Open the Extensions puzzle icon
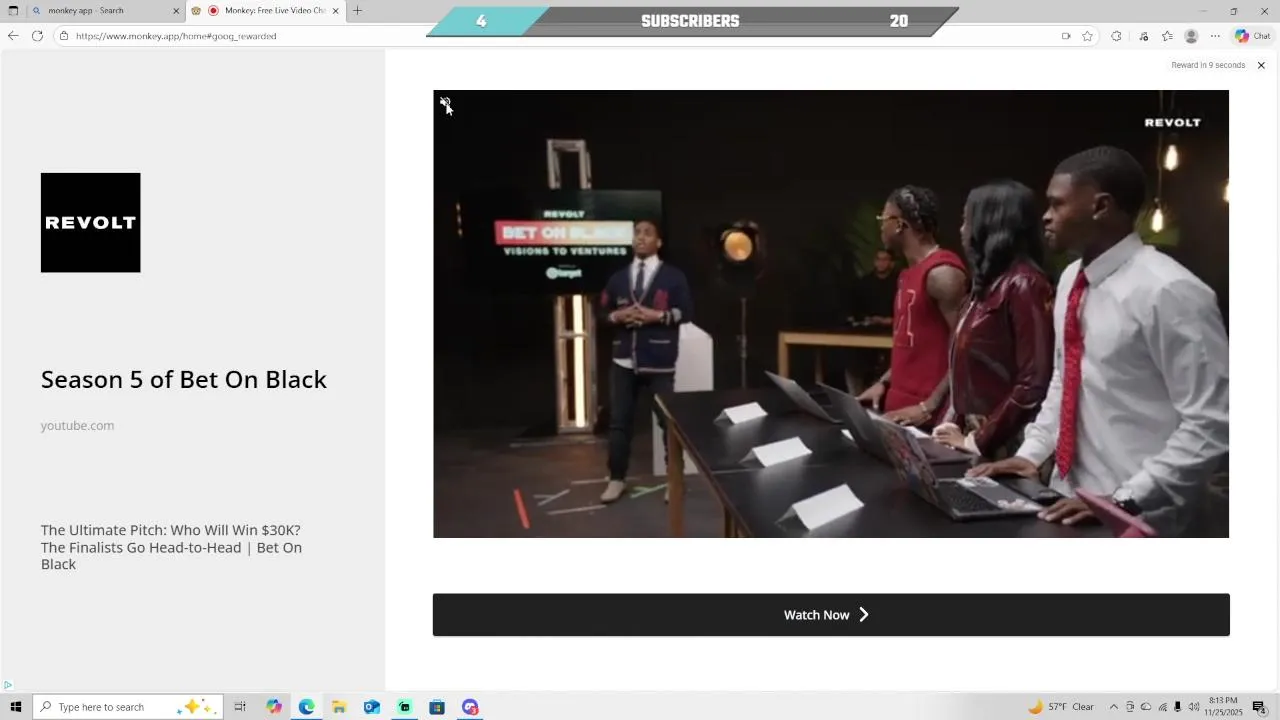 point(1116,36)
